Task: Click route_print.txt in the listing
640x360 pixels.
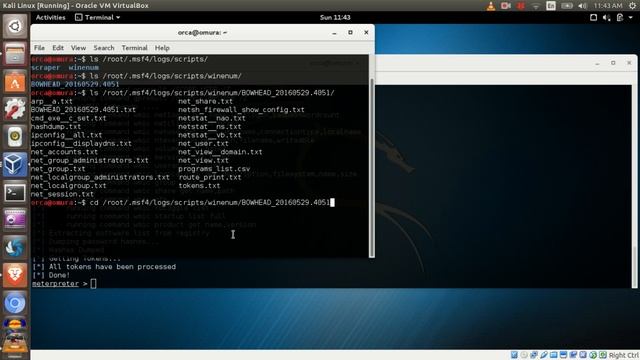Action: pos(210,177)
